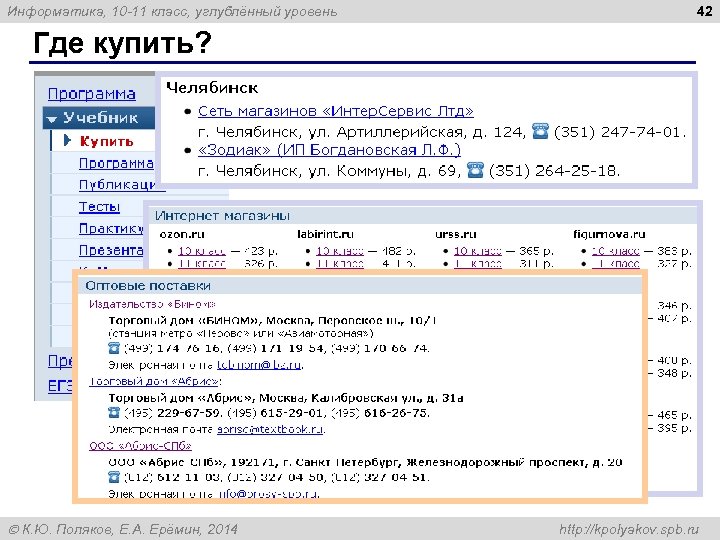Click the «Челябинск» city heading

pos(212,88)
